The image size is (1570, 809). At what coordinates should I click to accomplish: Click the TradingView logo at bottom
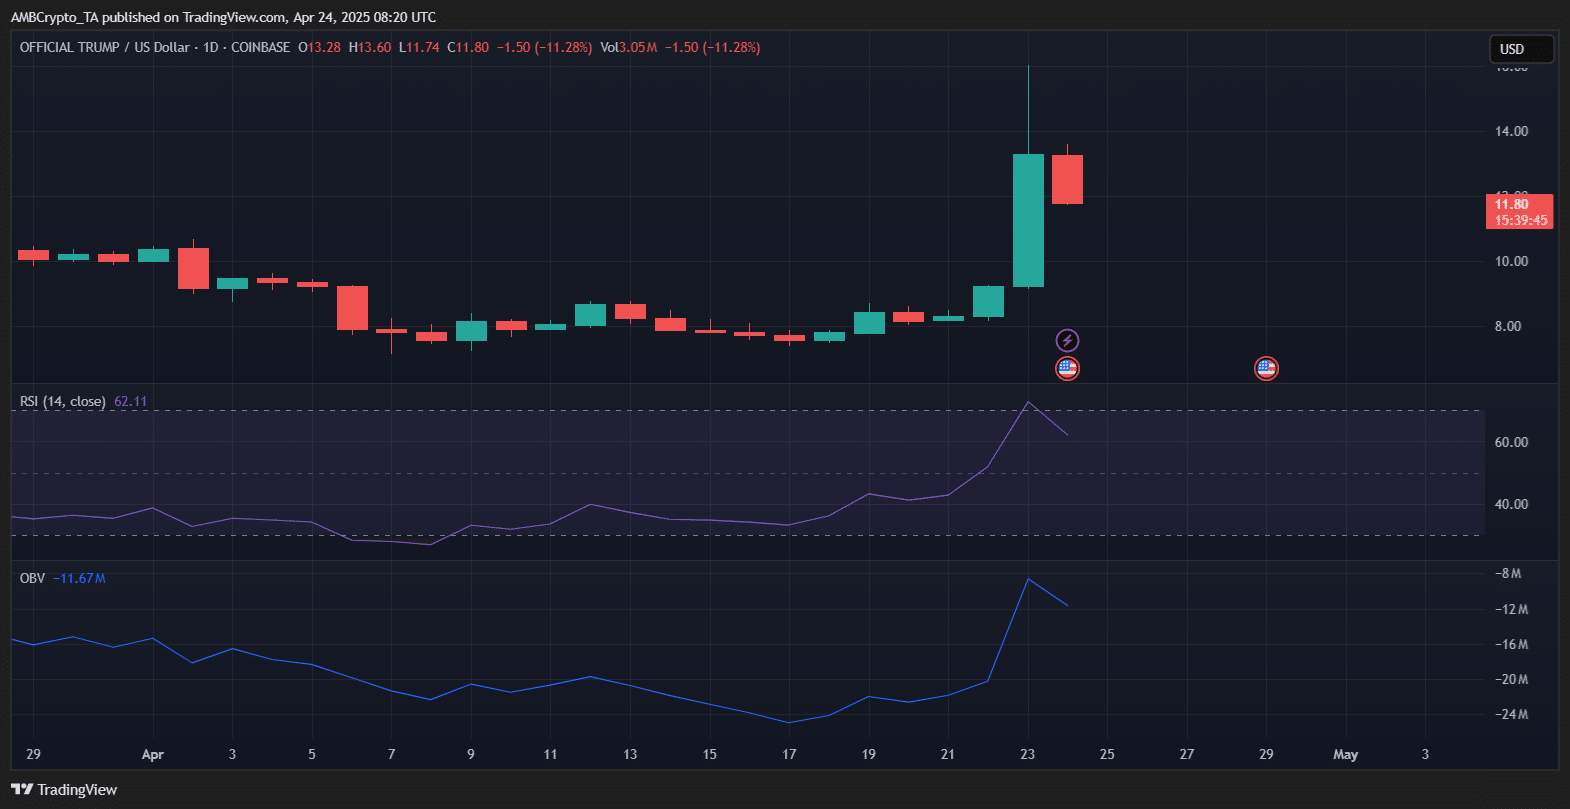(64, 790)
